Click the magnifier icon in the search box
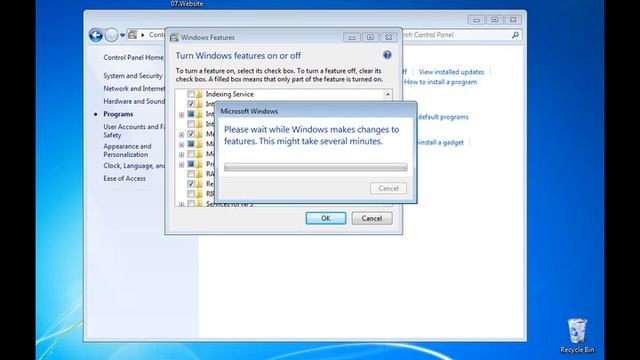Image resolution: width=640 pixels, height=360 pixels. point(515,35)
